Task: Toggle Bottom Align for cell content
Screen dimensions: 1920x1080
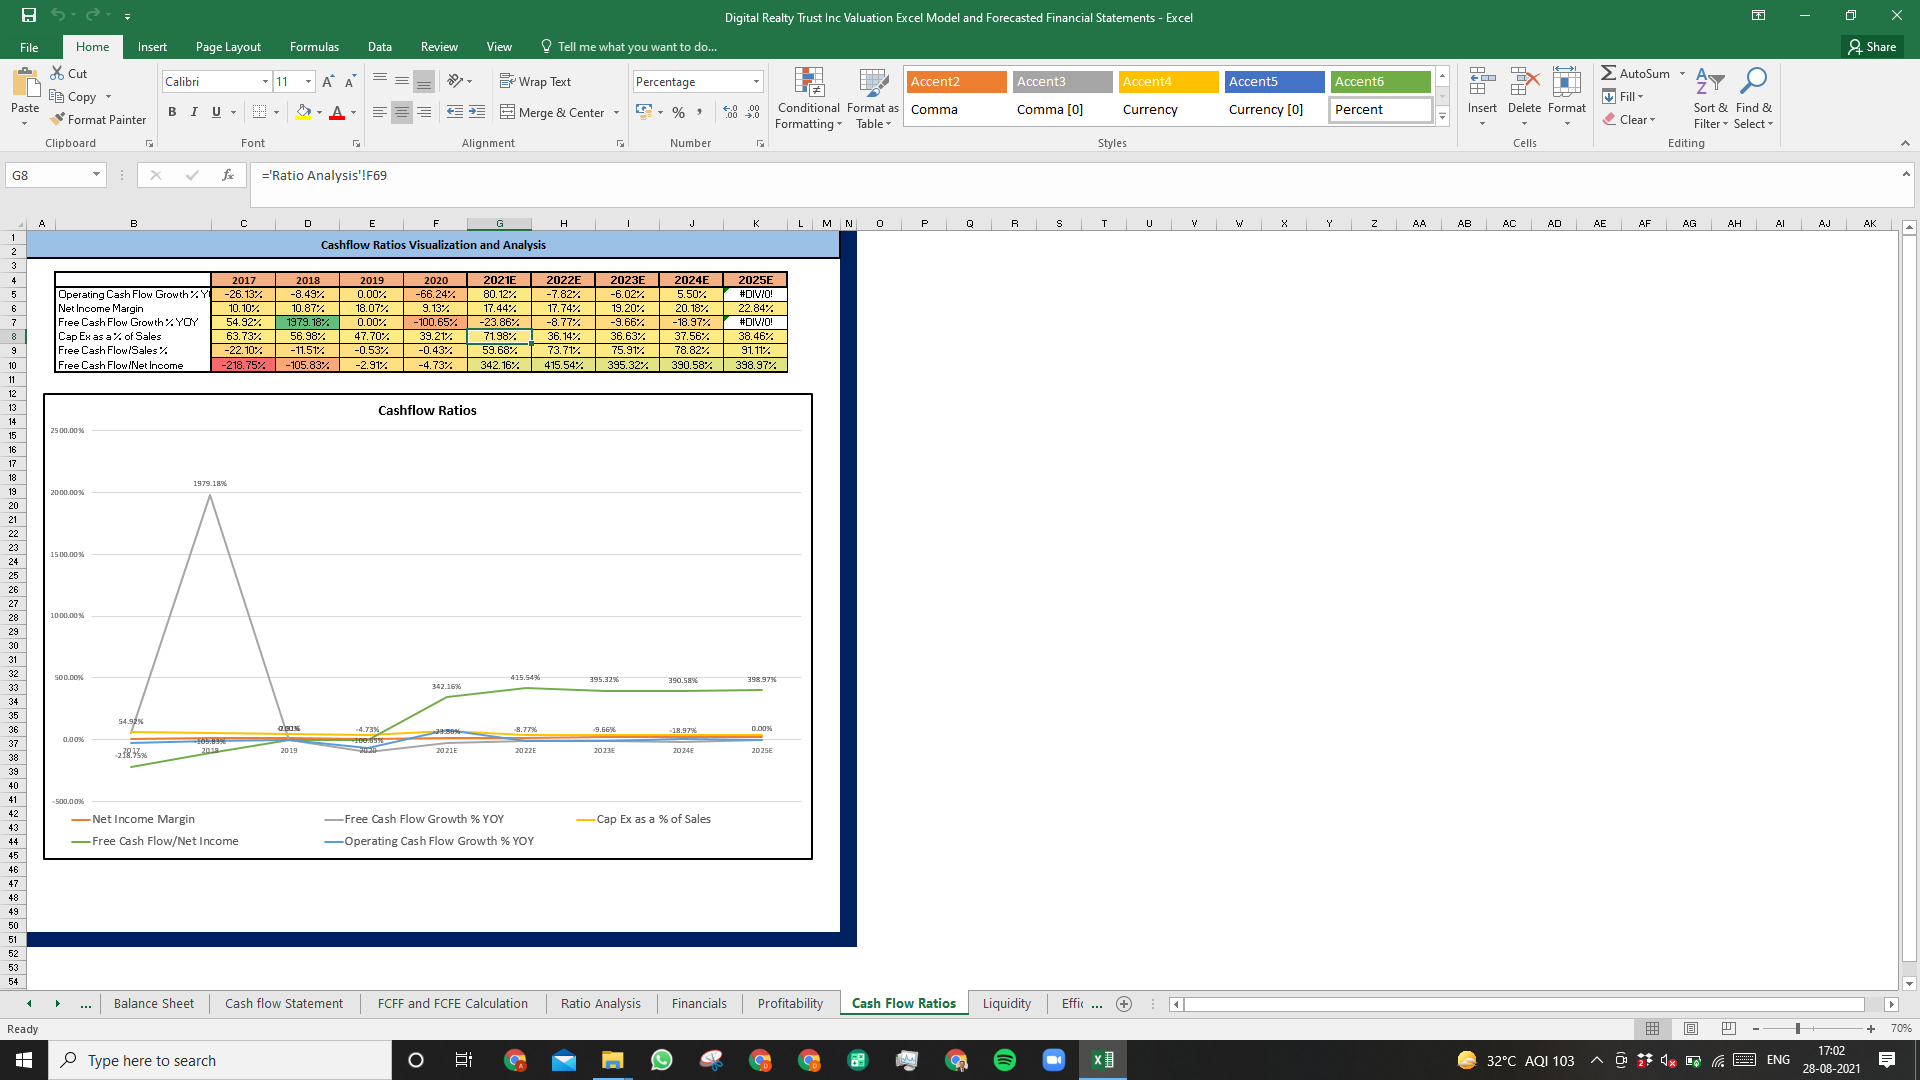Action: pos(424,81)
